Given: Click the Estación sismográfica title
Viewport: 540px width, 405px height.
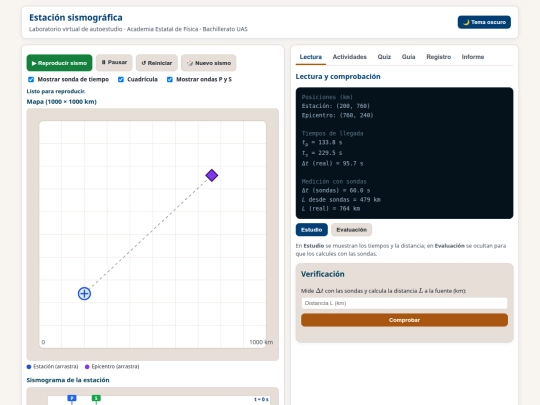Looking at the screenshot, I should click(x=76, y=18).
